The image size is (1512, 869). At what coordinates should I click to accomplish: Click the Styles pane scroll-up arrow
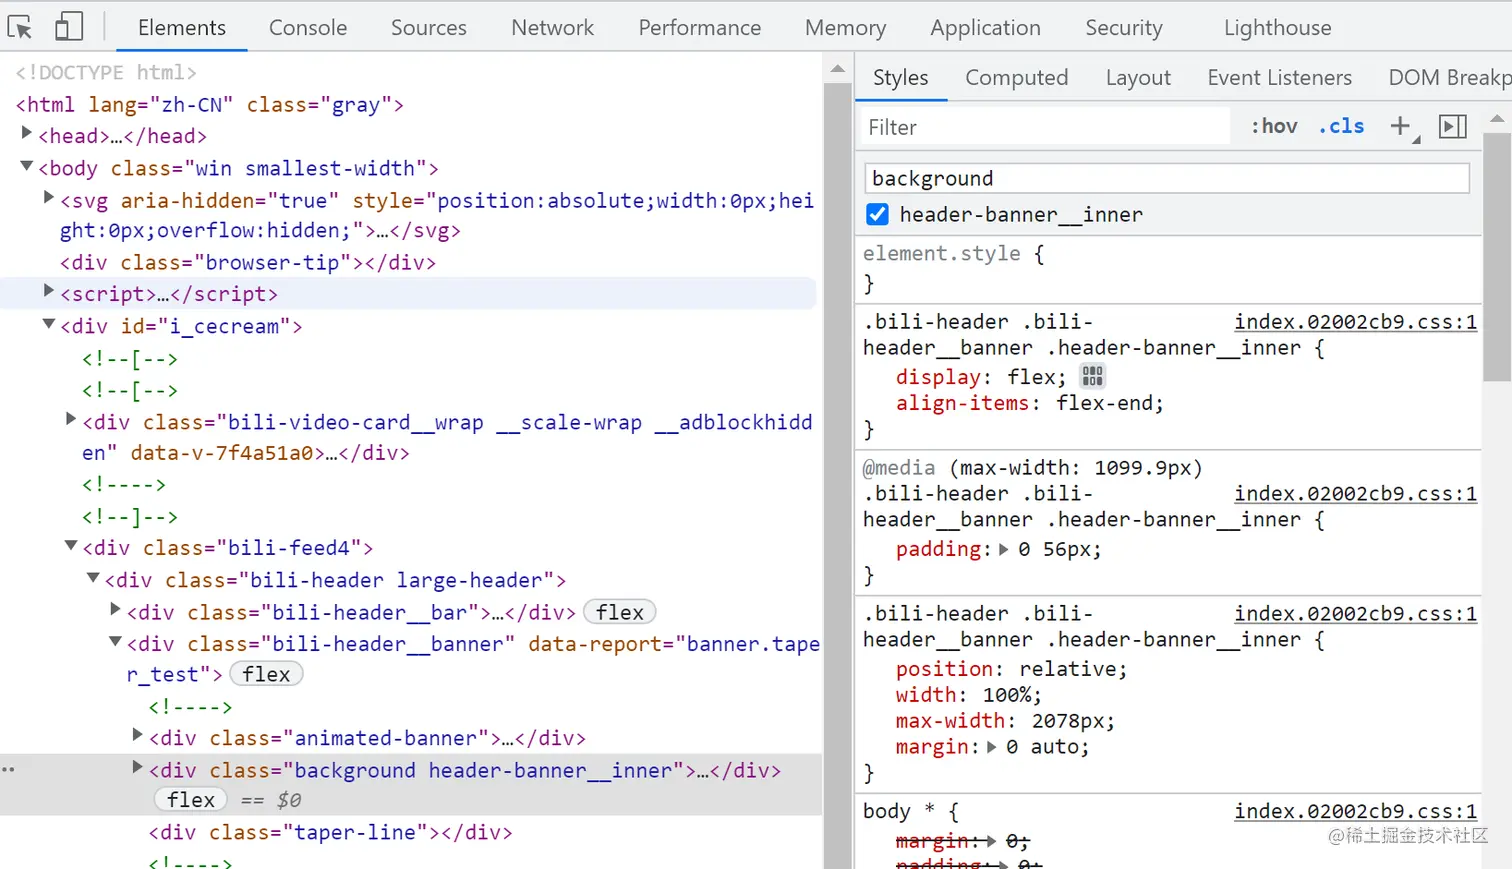point(1497,119)
